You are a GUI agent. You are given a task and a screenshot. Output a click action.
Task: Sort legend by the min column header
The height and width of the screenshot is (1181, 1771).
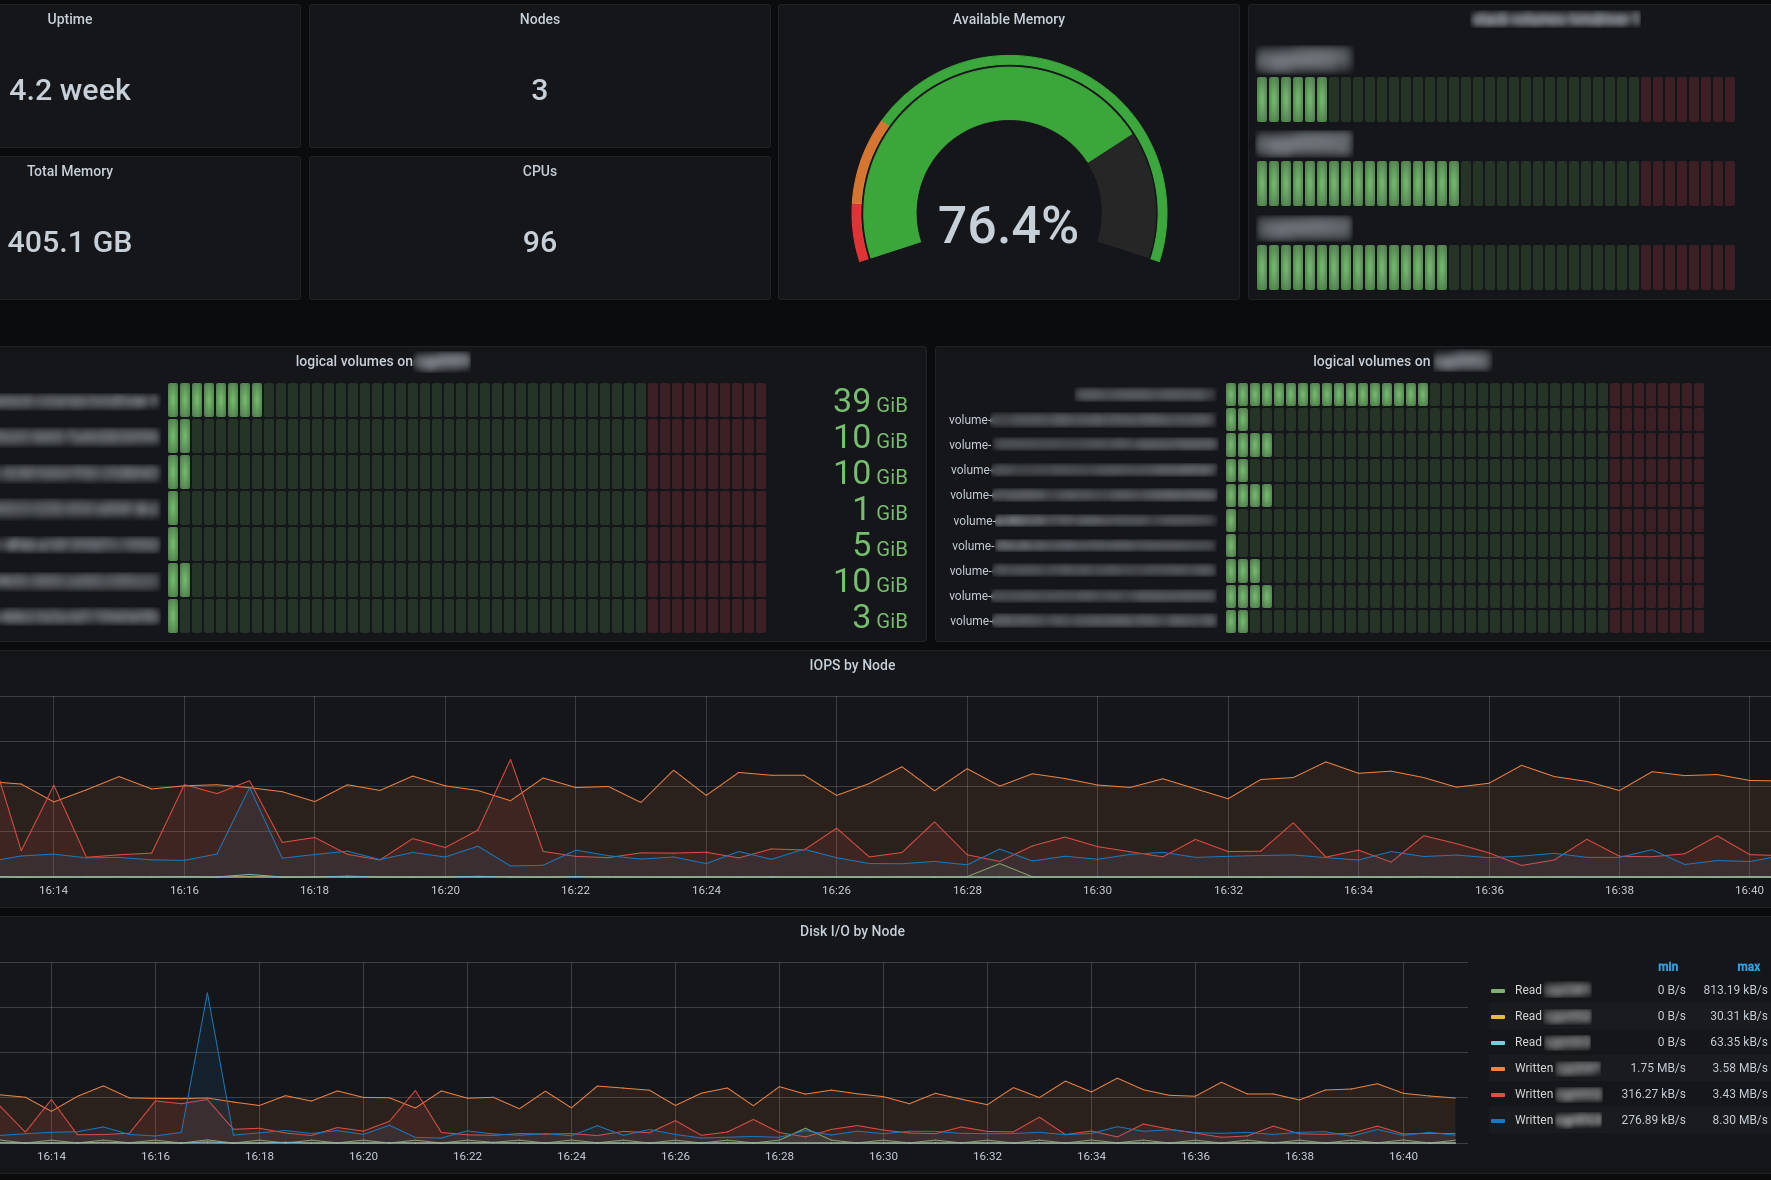pyautogui.click(x=1668, y=967)
